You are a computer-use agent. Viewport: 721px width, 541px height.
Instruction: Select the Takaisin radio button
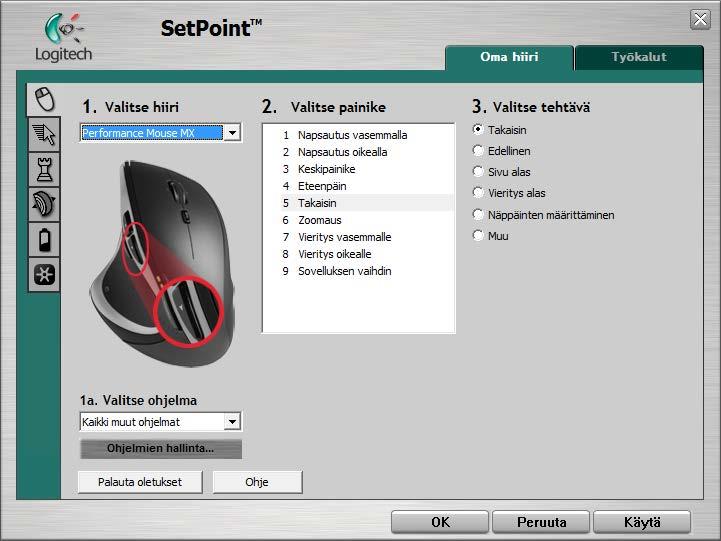478,130
